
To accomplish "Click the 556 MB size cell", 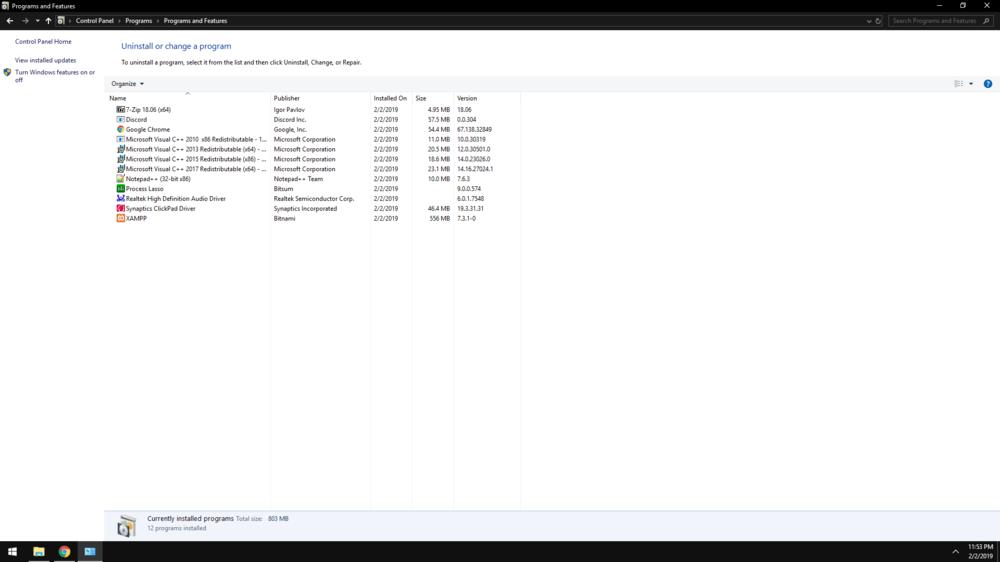I will pos(439,218).
